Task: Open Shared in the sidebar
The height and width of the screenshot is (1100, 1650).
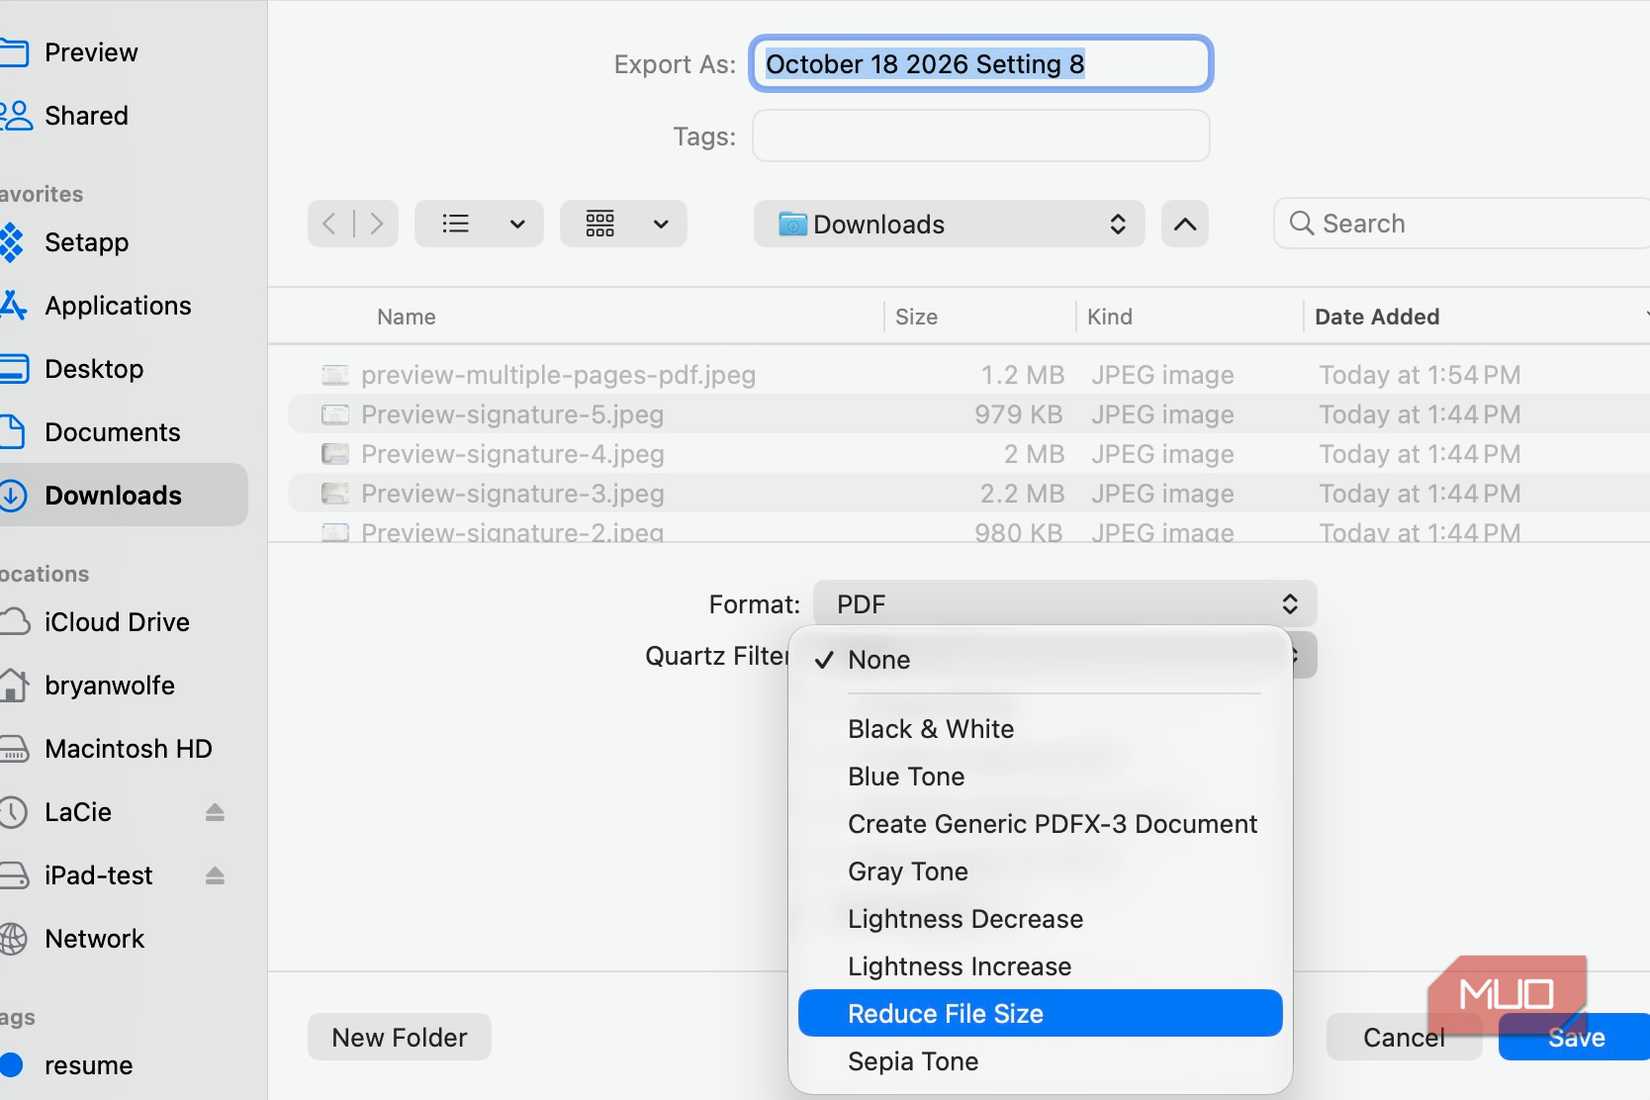Action: click(86, 115)
